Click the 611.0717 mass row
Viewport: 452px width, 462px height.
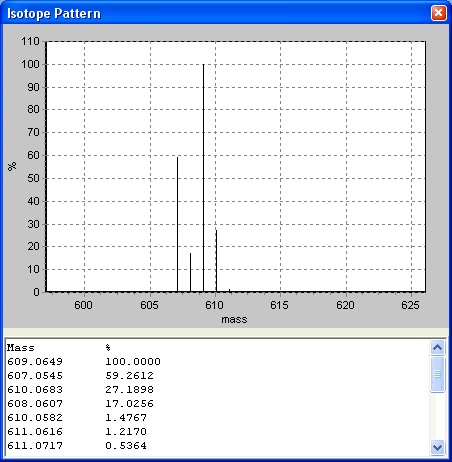click(77, 446)
